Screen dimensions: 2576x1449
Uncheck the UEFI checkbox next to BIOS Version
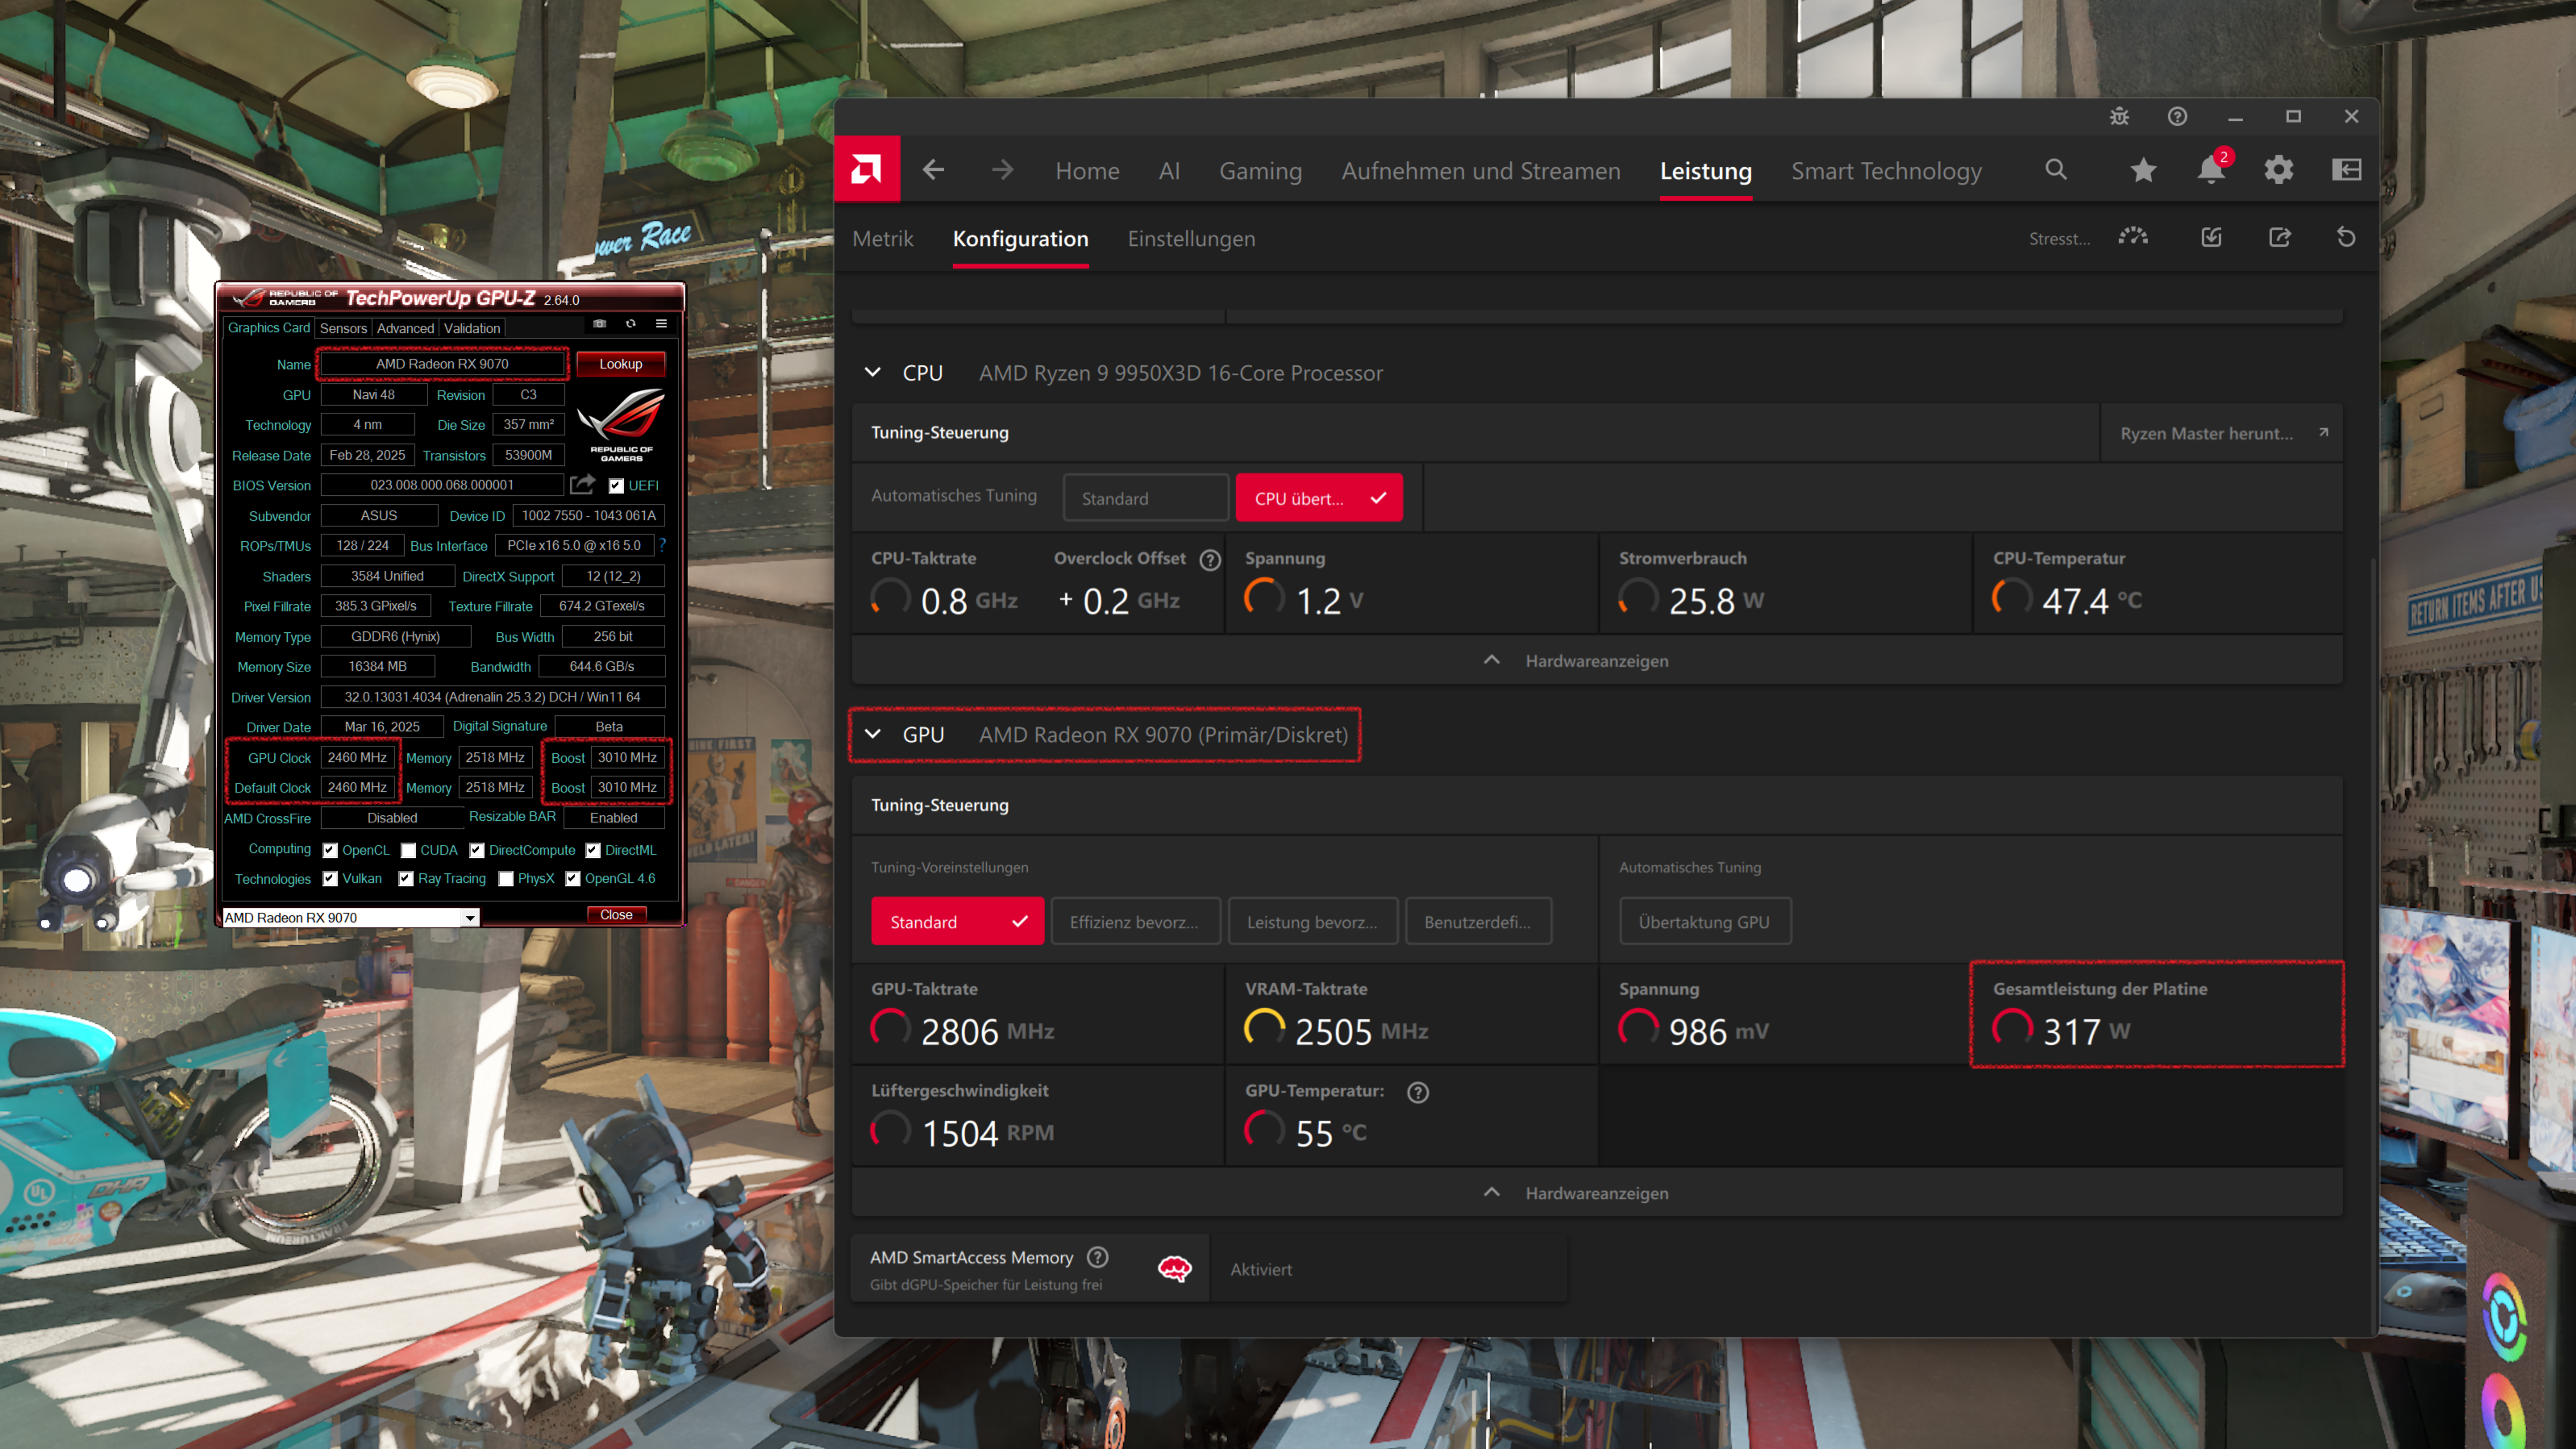pos(616,485)
